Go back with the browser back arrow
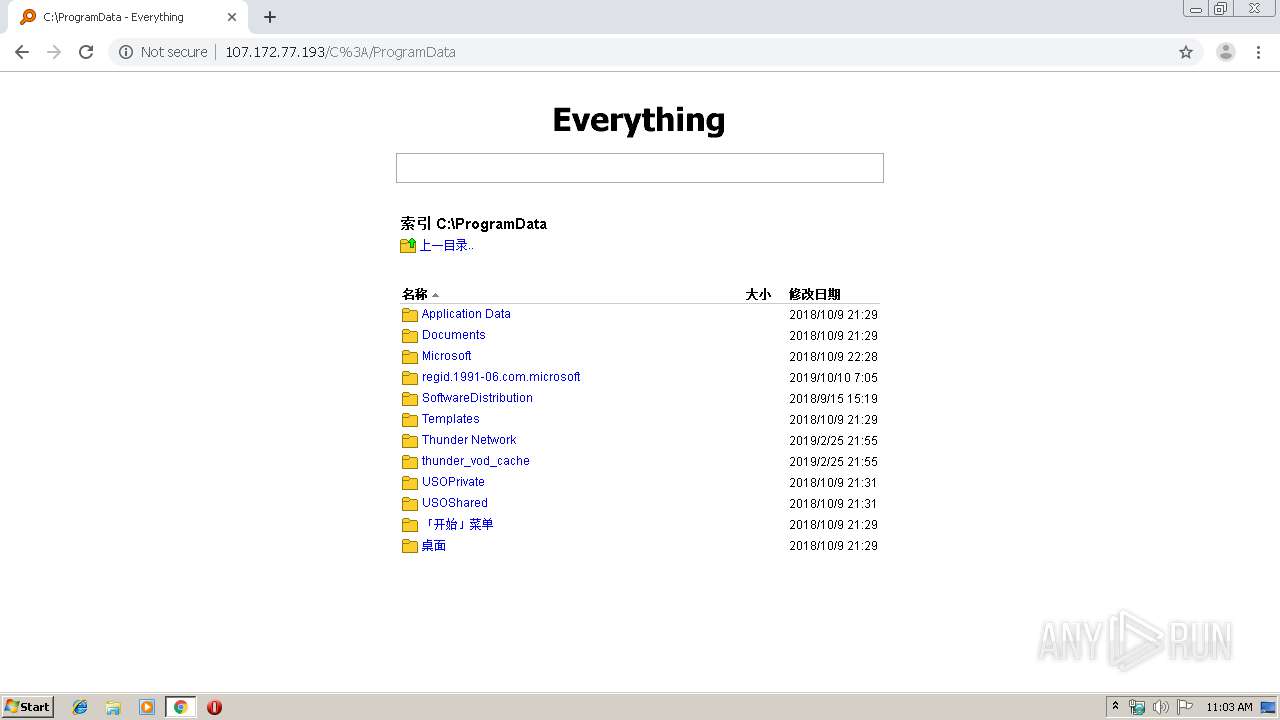The image size is (1280, 720). [x=22, y=52]
